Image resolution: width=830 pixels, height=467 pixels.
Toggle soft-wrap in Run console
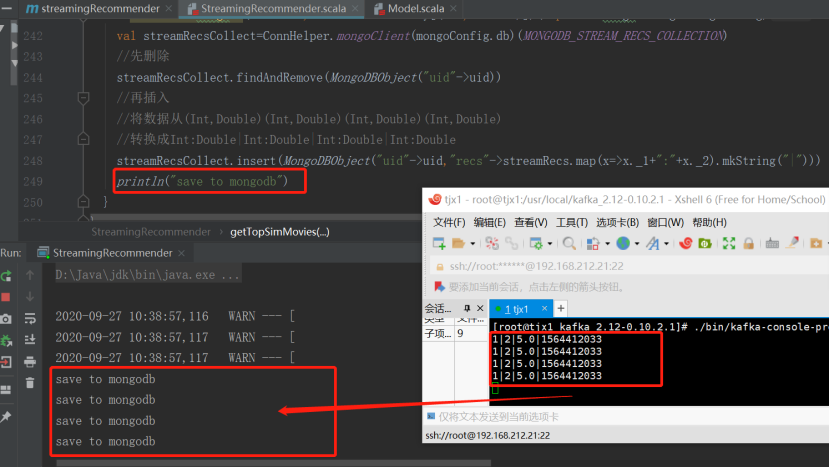30,319
